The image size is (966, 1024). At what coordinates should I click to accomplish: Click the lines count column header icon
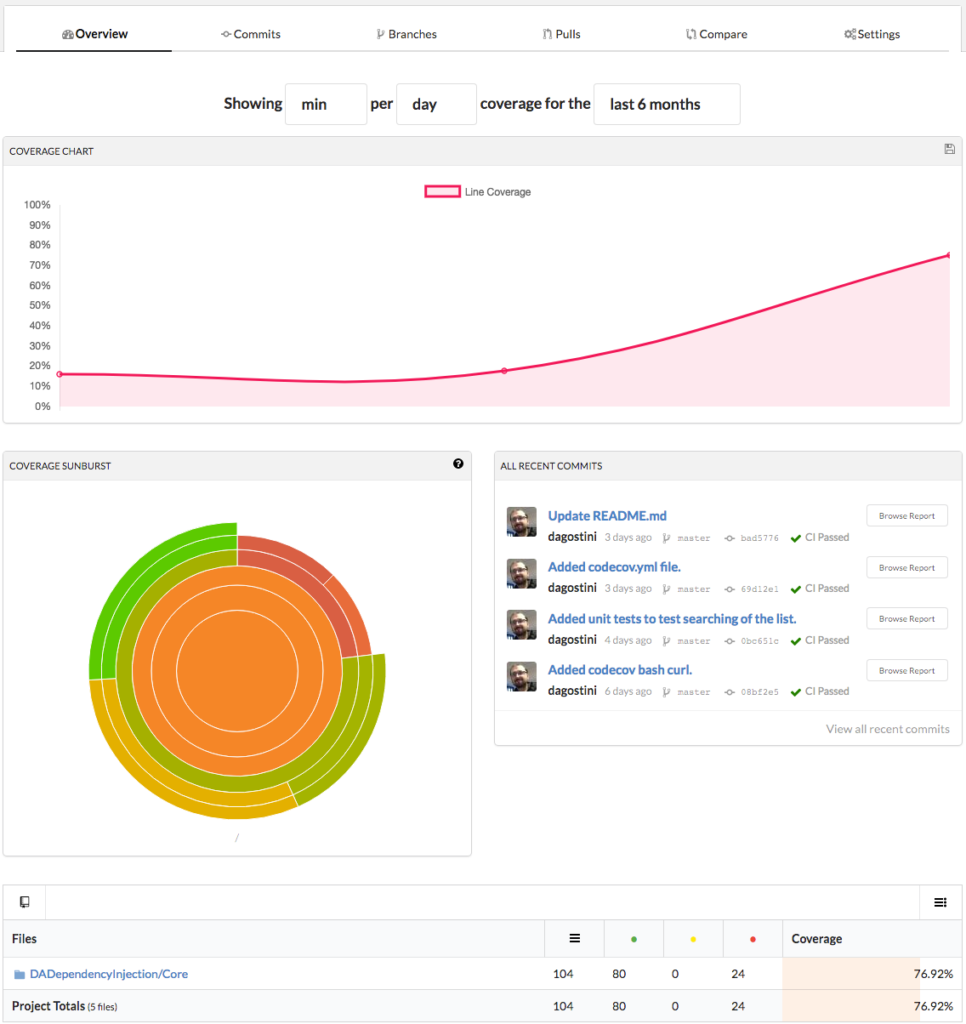[574, 939]
